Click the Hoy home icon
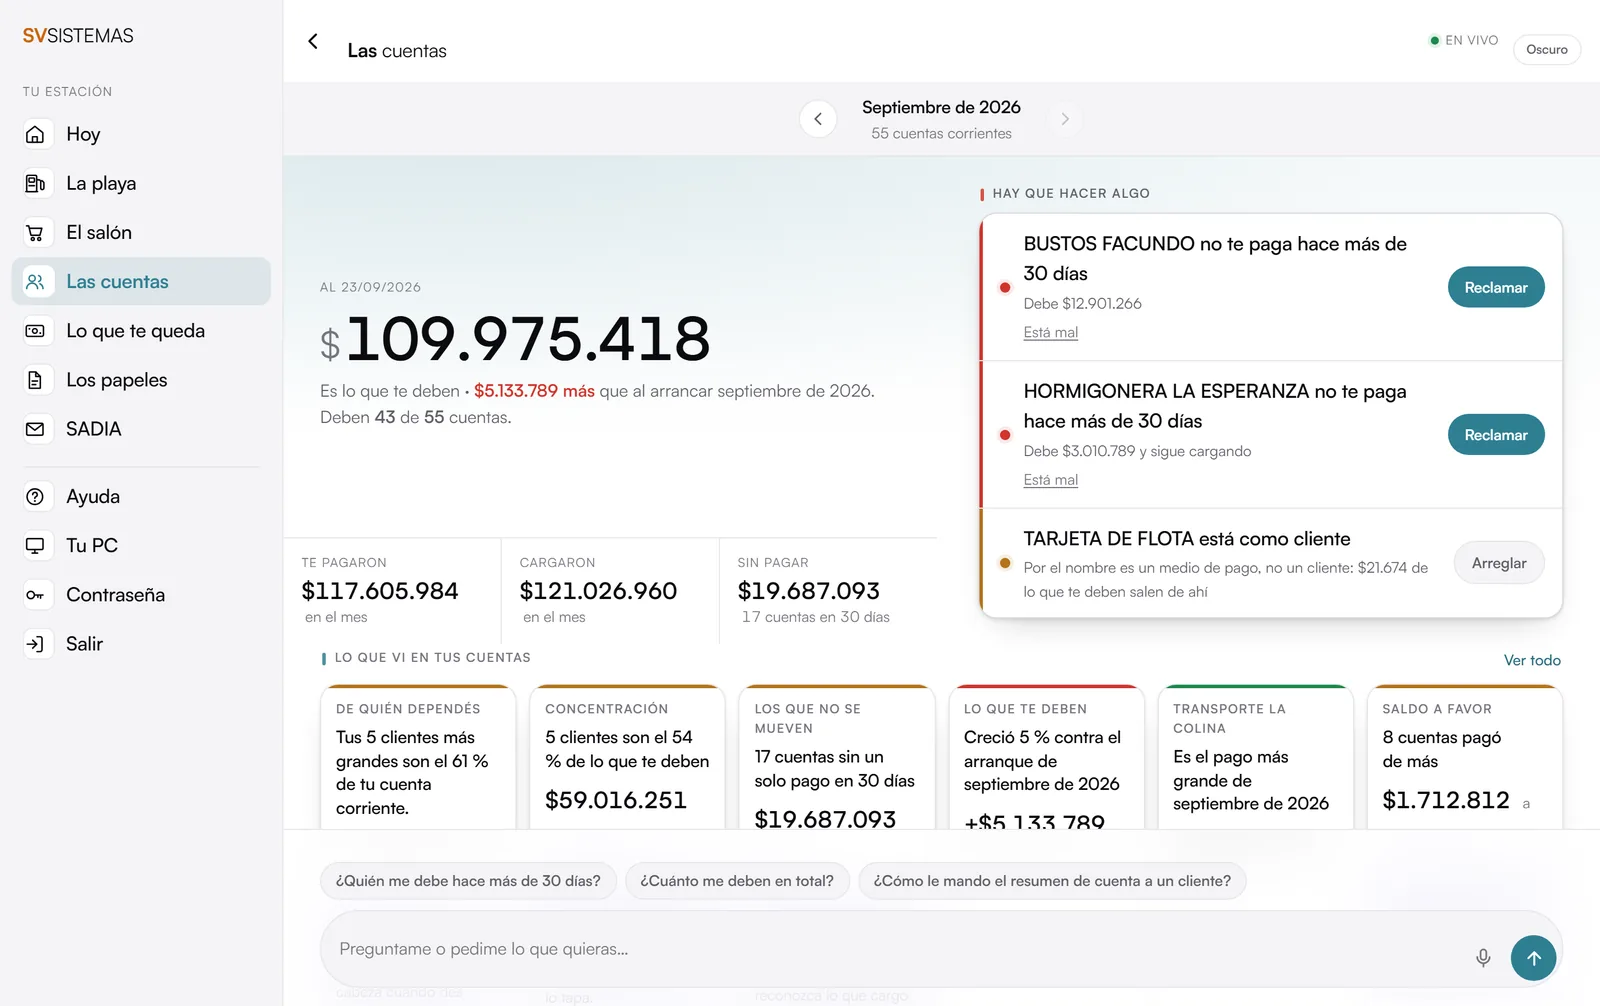The width and height of the screenshot is (1600, 1006). (x=35, y=134)
